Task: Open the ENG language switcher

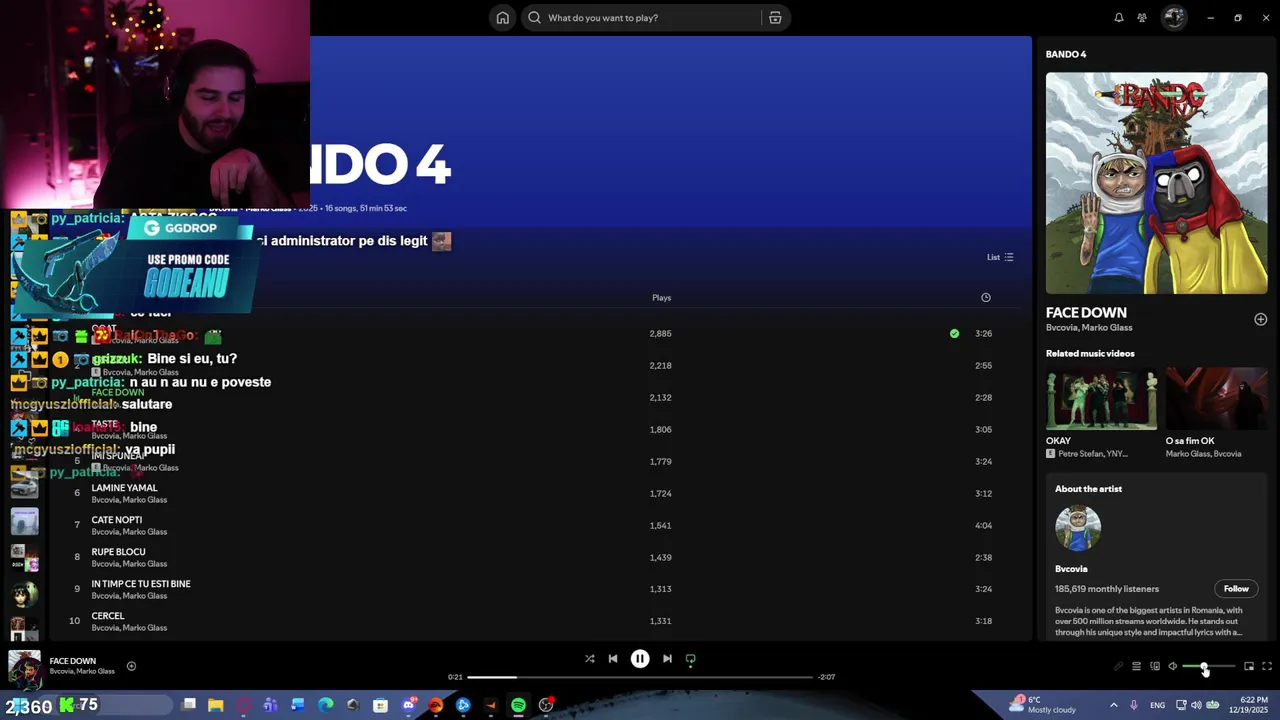Action: [1157, 705]
